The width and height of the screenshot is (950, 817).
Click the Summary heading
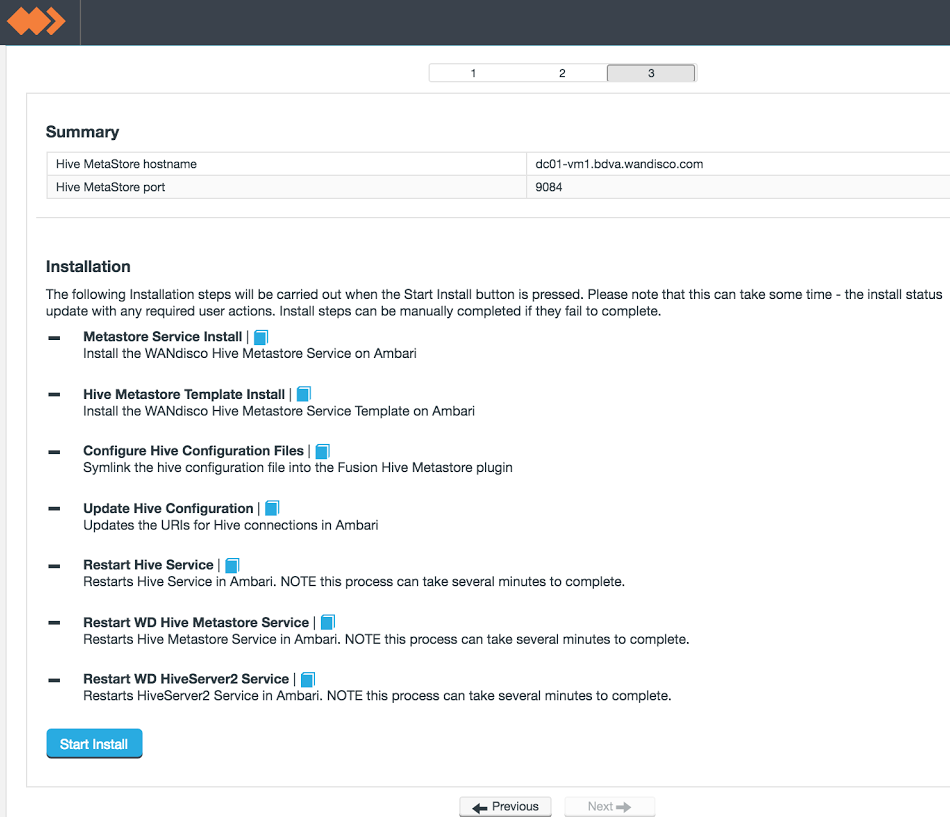(x=82, y=132)
